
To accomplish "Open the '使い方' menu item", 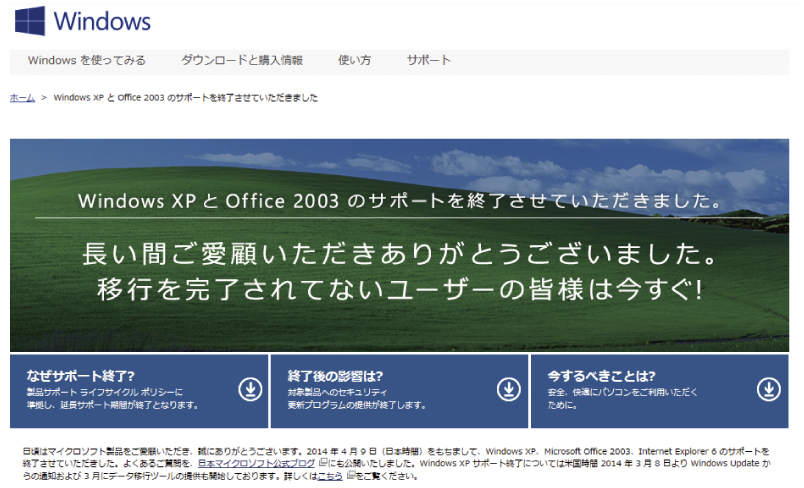I will point(354,60).
